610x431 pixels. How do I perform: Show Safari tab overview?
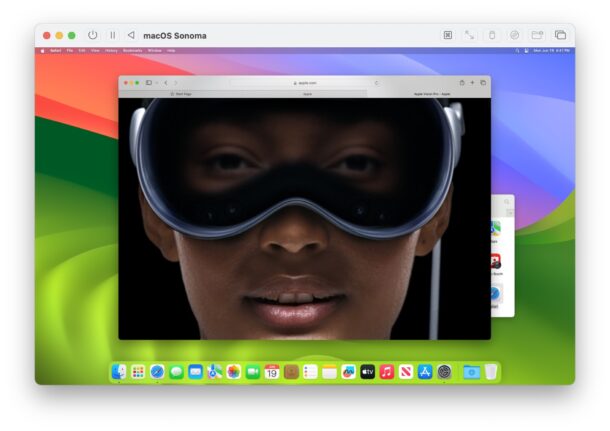click(x=483, y=82)
